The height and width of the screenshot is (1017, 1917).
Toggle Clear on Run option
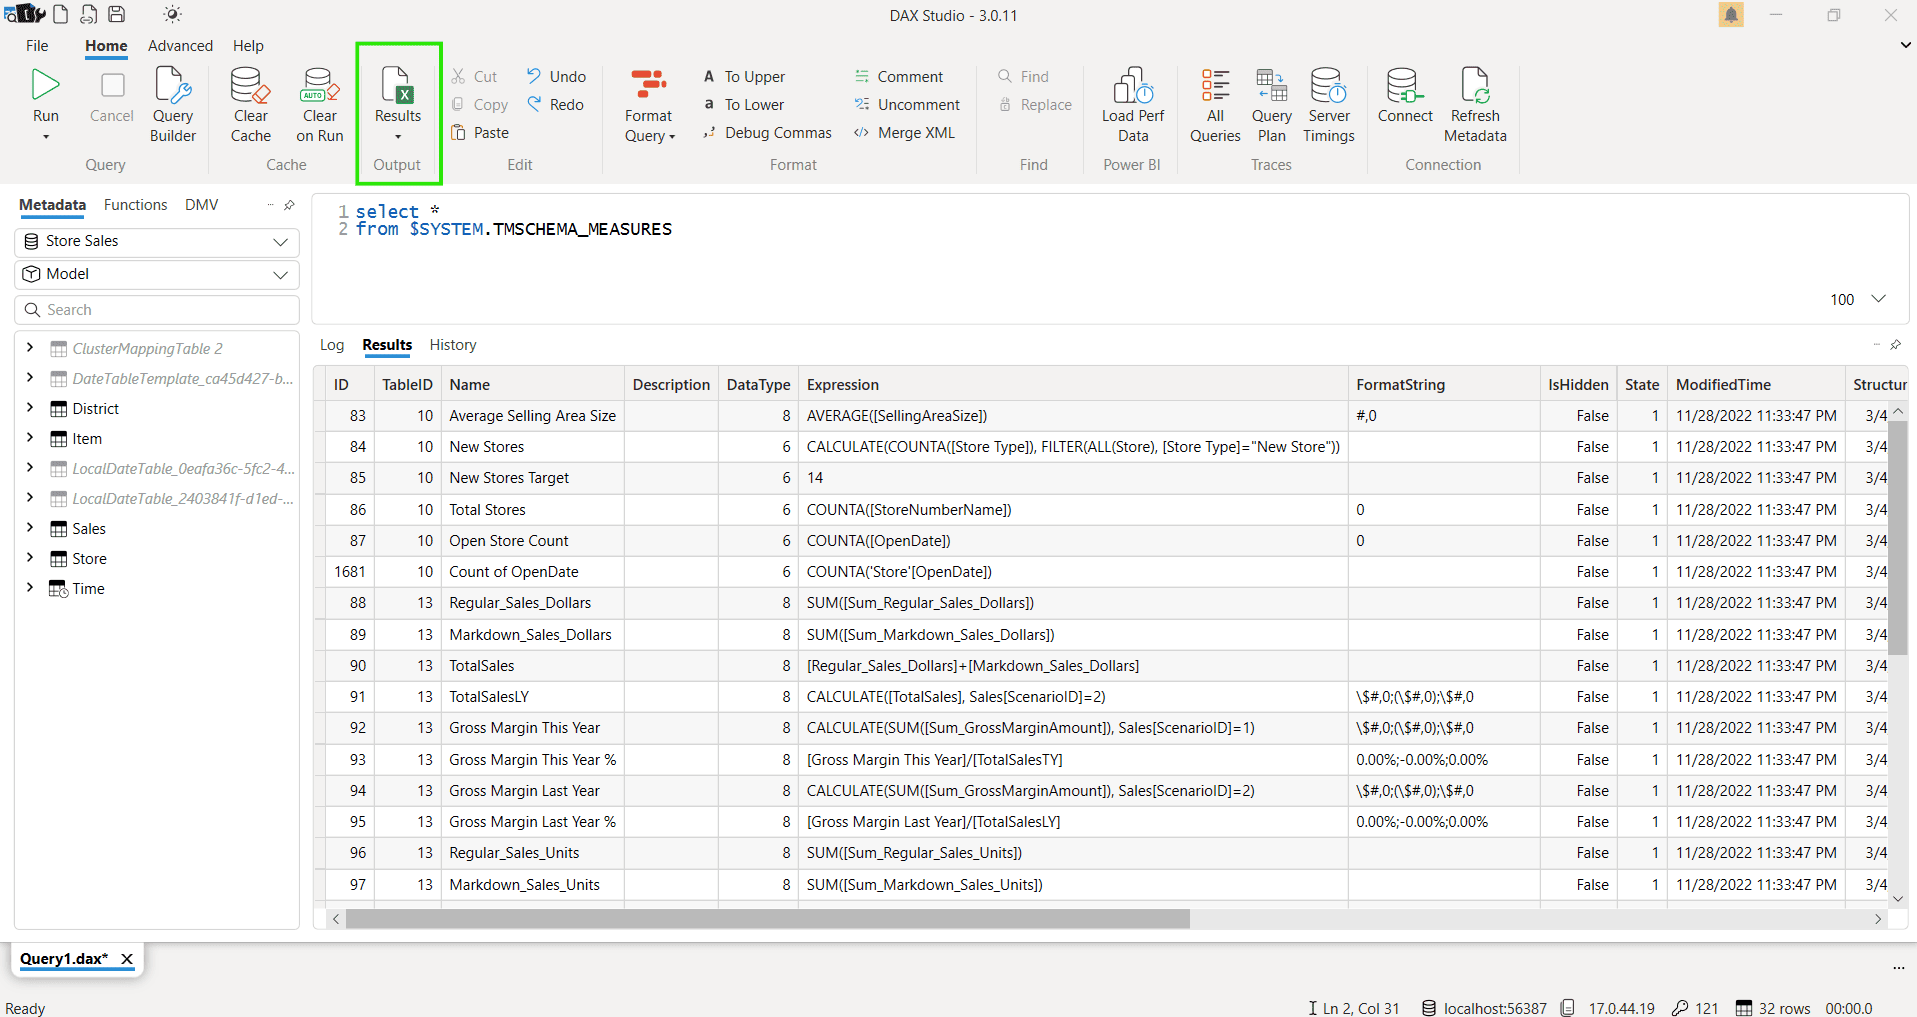click(x=320, y=105)
